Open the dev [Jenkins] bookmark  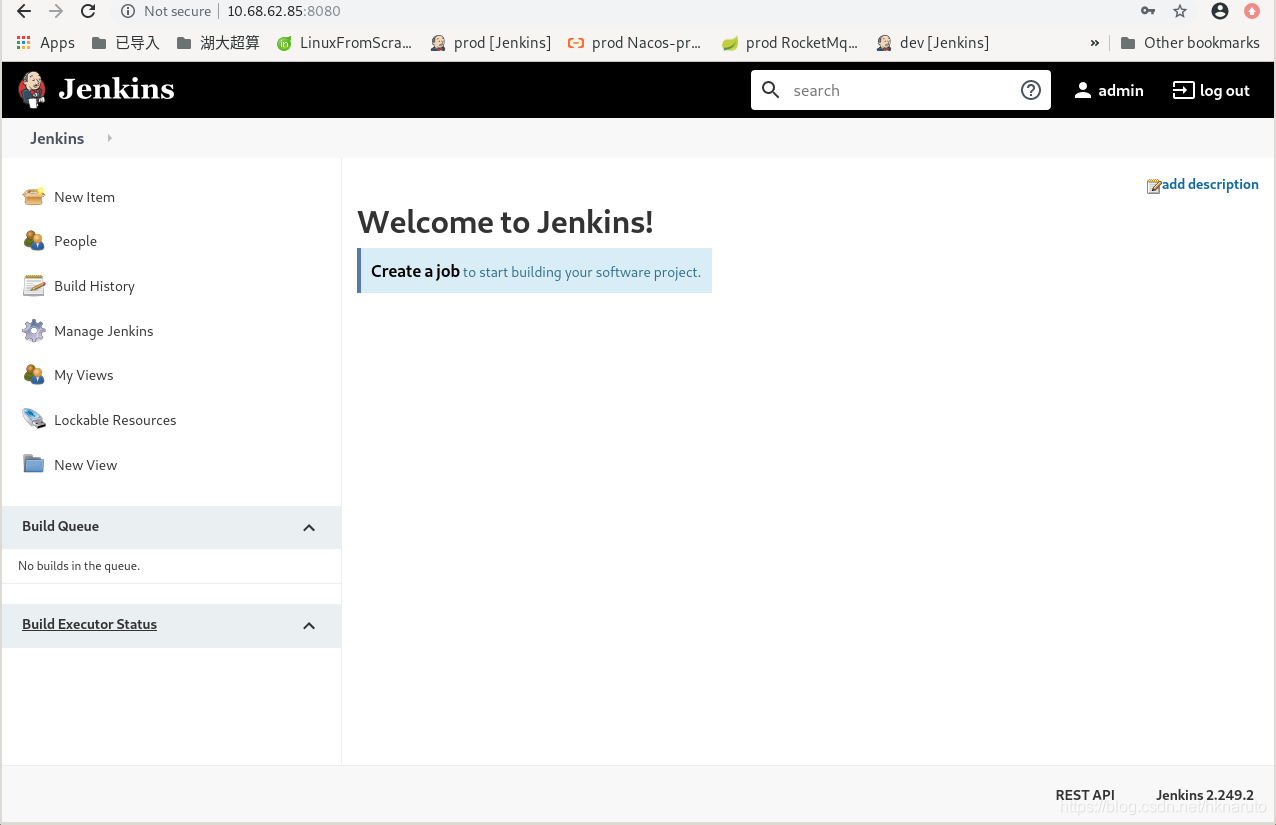point(933,42)
